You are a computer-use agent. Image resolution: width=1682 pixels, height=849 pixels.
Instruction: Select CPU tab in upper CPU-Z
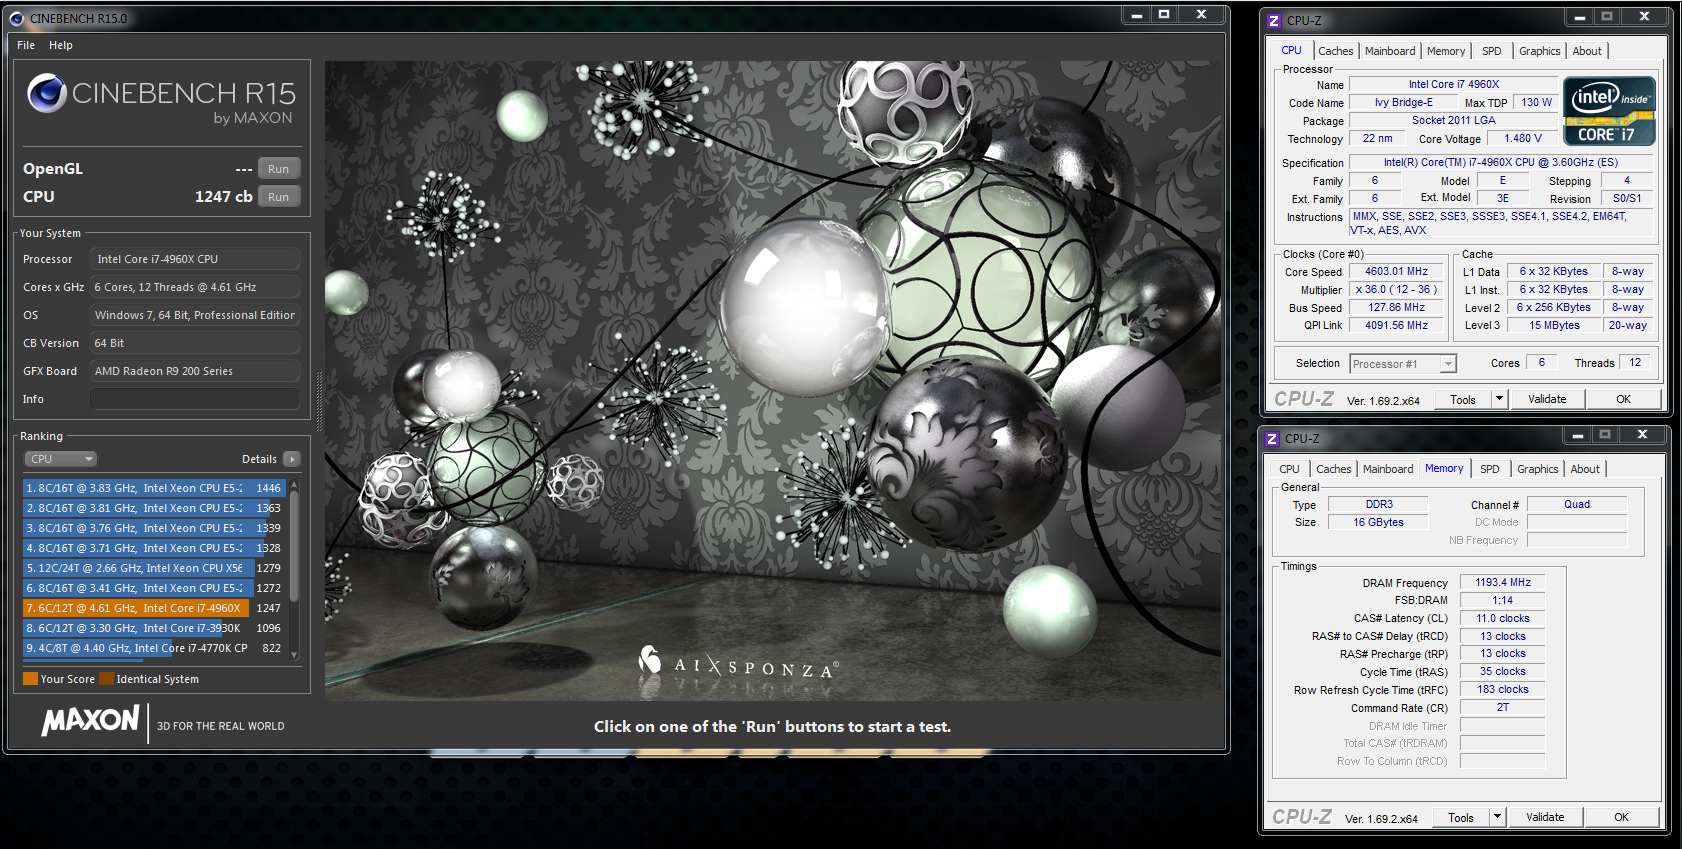point(1292,50)
